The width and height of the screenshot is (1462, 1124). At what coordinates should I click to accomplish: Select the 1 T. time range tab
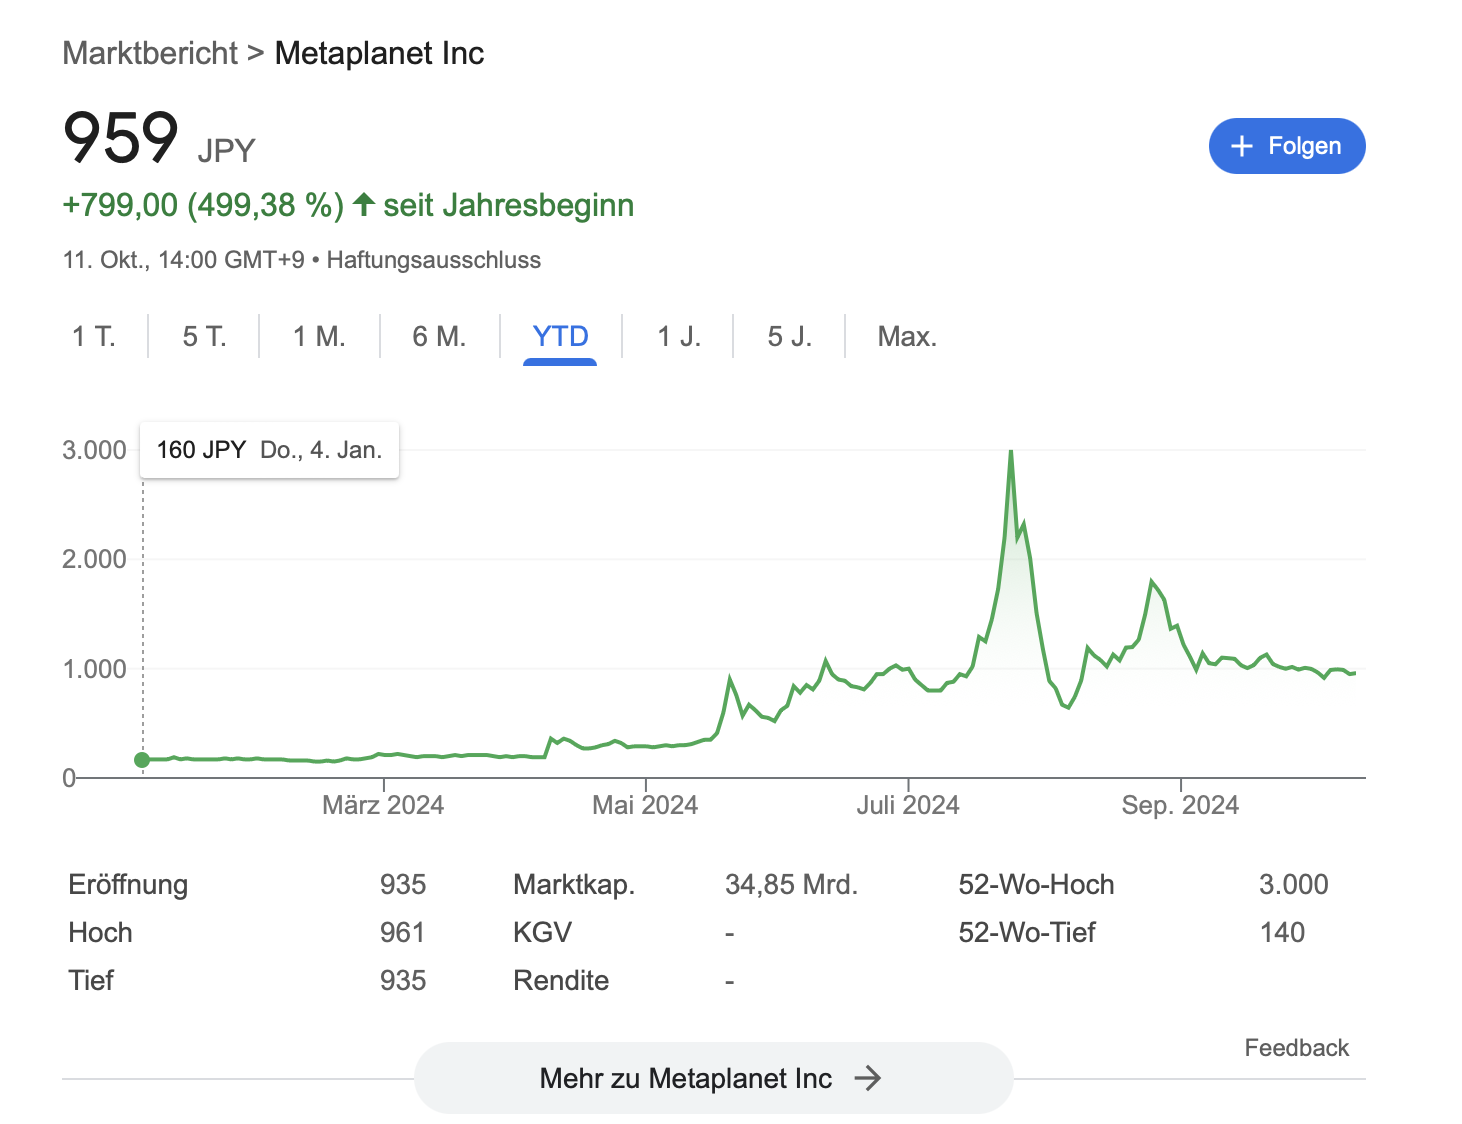pyautogui.click(x=94, y=337)
